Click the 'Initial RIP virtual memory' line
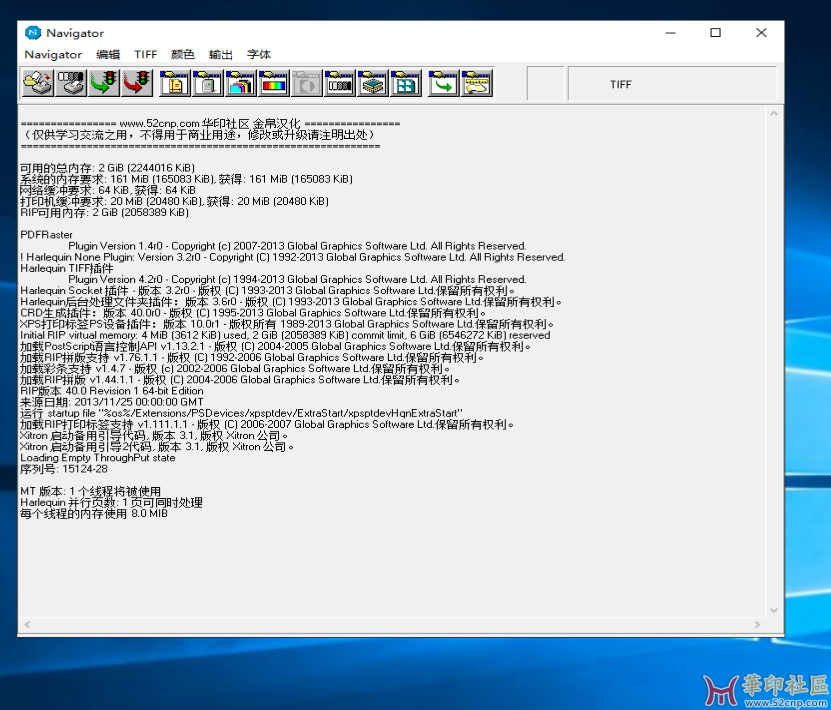 pyautogui.click(x=285, y=335)
